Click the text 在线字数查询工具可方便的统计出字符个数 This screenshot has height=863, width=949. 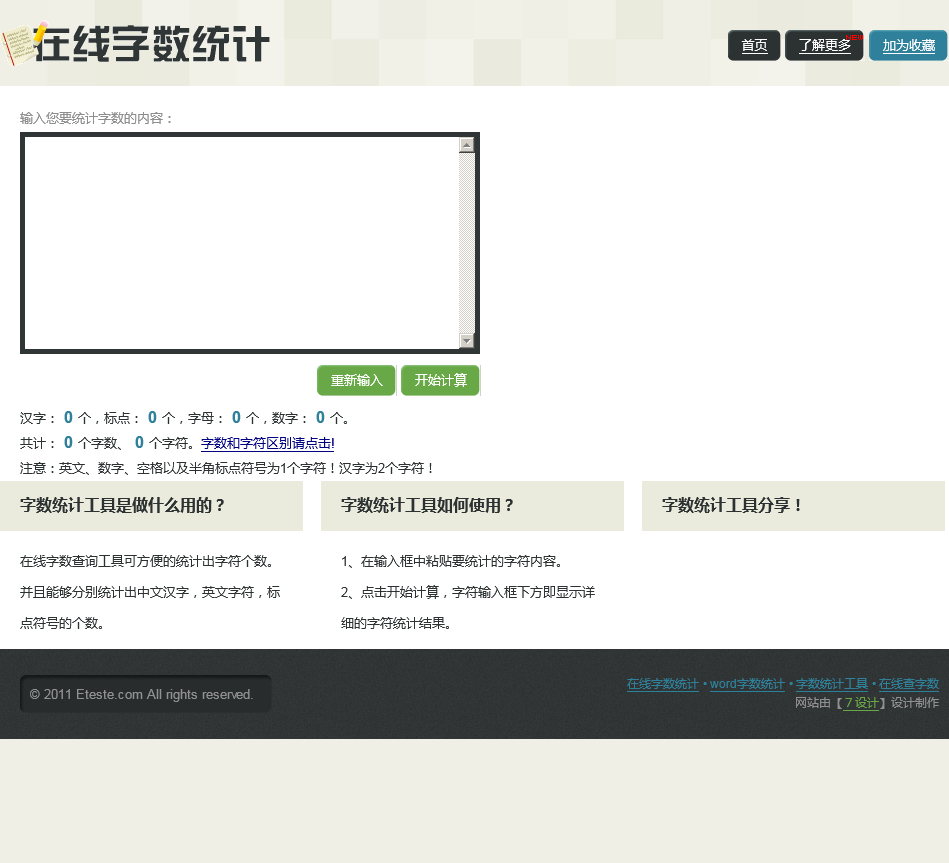(x=147, y=562)
